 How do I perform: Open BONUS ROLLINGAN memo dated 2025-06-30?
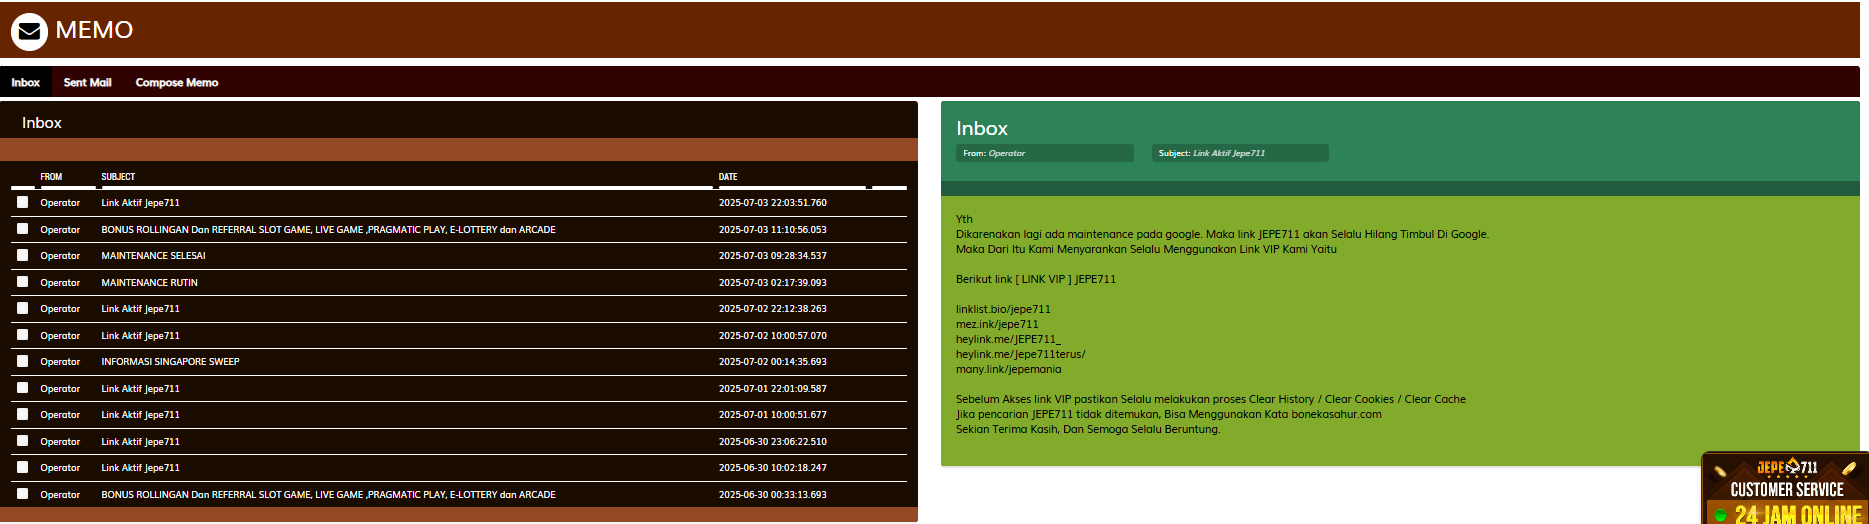pos(328,495)
